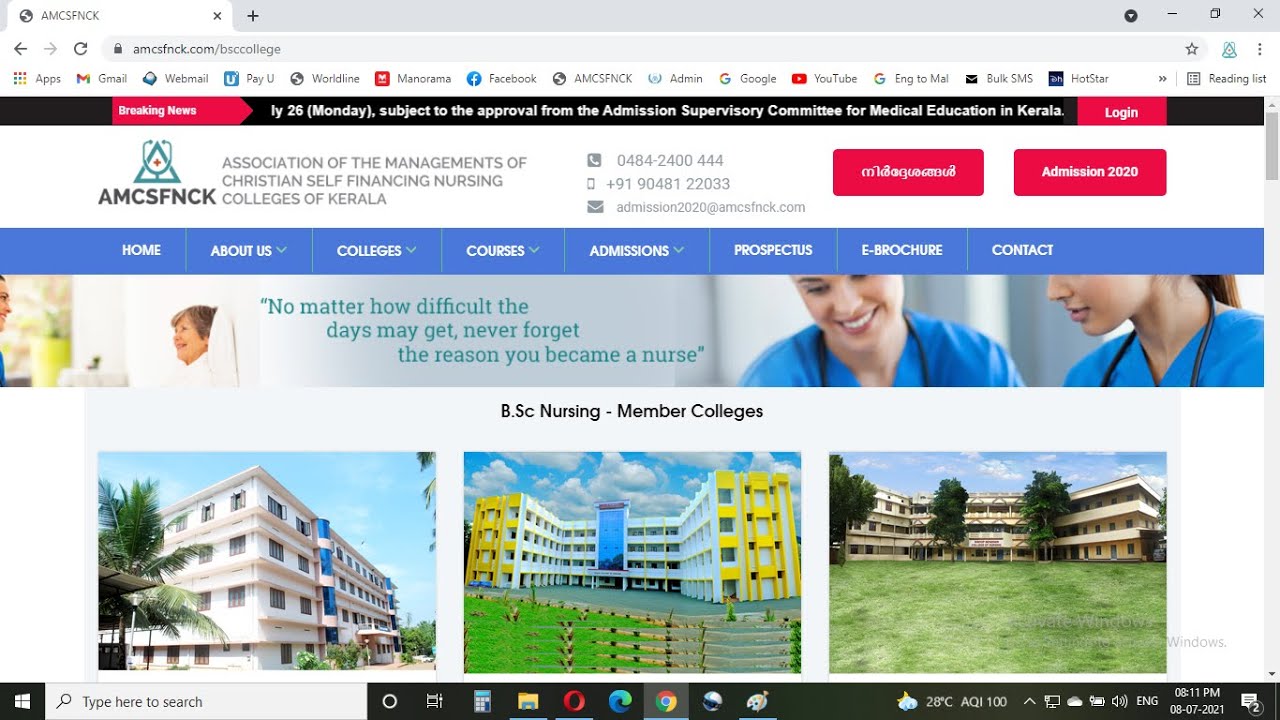Viewport: 1280px width, 720px height.
Task: Click the Login button
Action: (x=1121, y=112)
